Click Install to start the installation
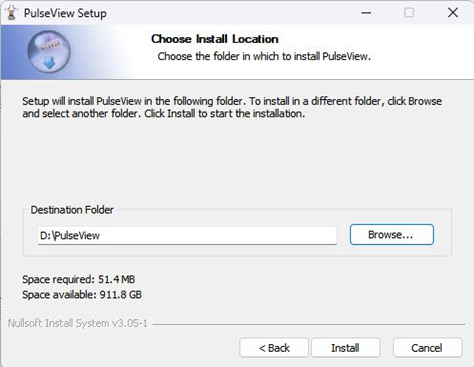 tap(345, 348)
